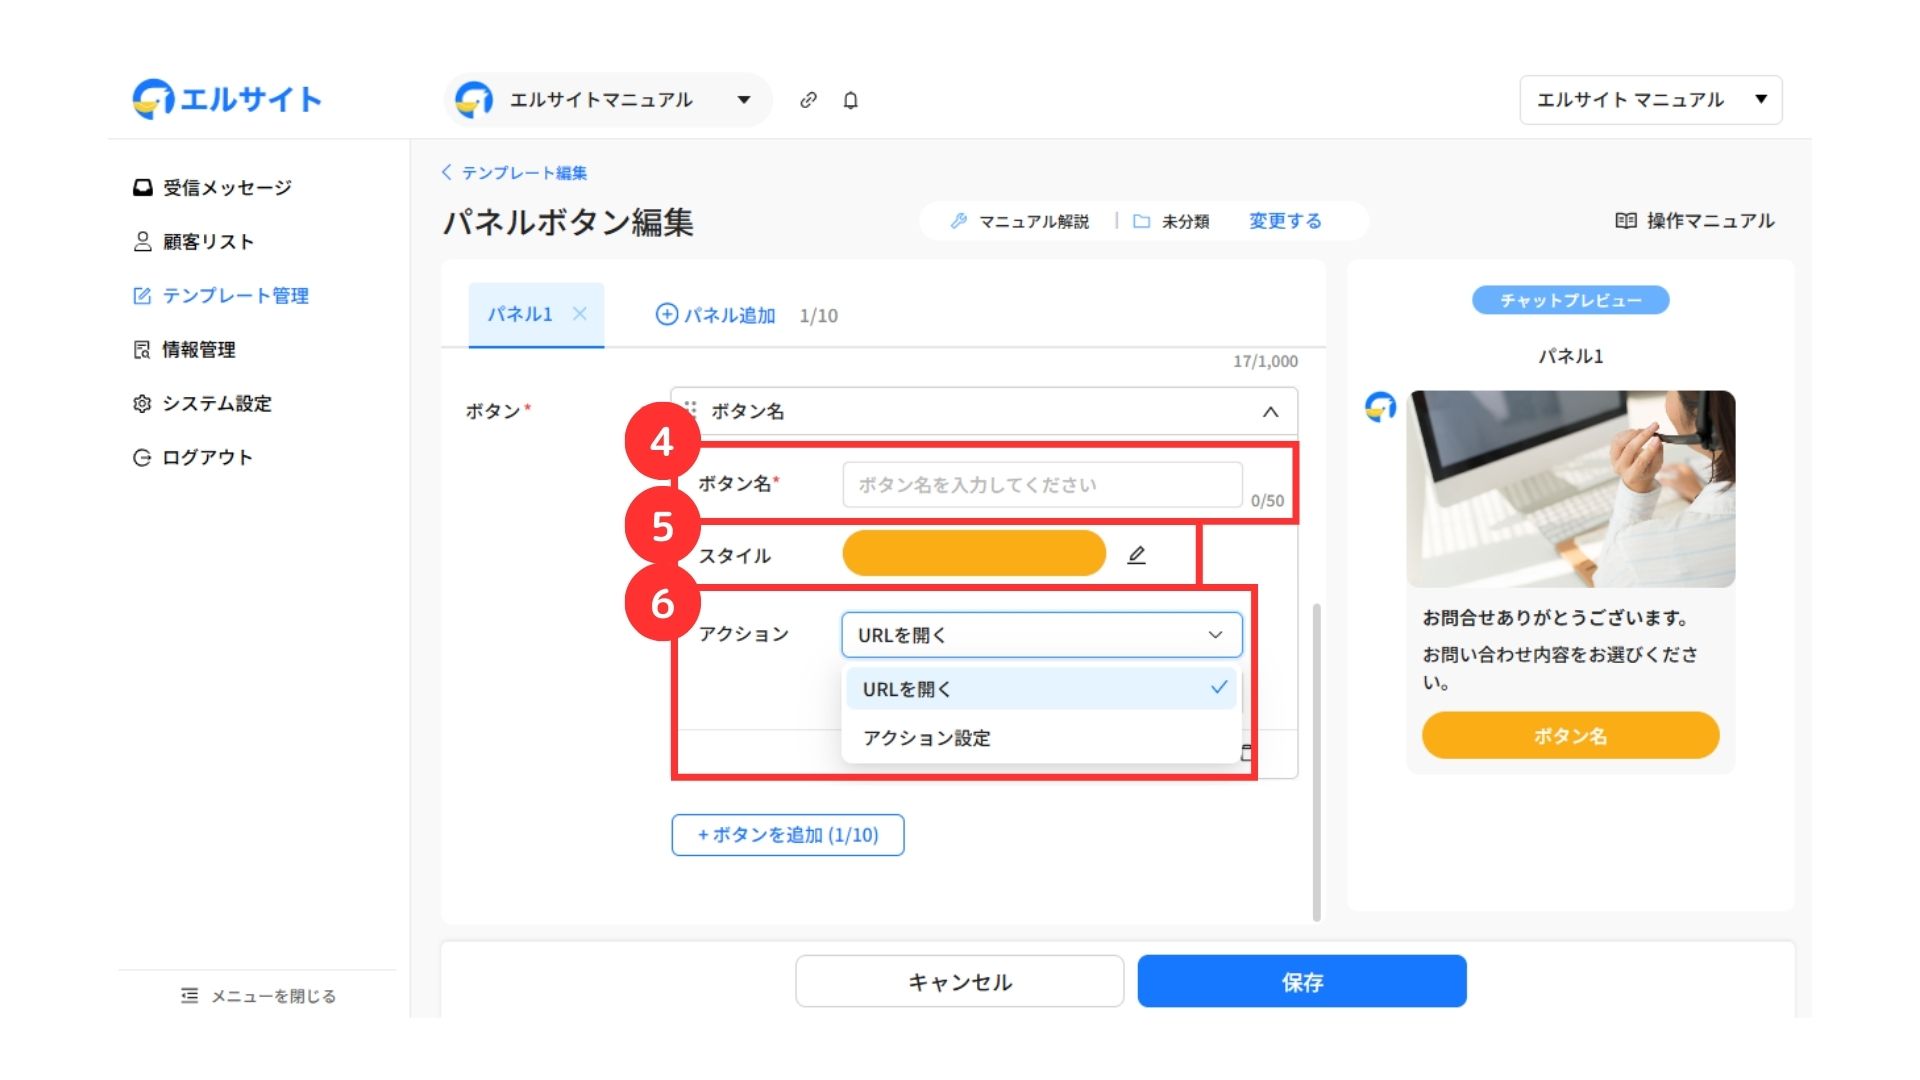
Task: Collapse the ボタン名 section chevron
Action: pyautogui.click(x=1270, y=412)
